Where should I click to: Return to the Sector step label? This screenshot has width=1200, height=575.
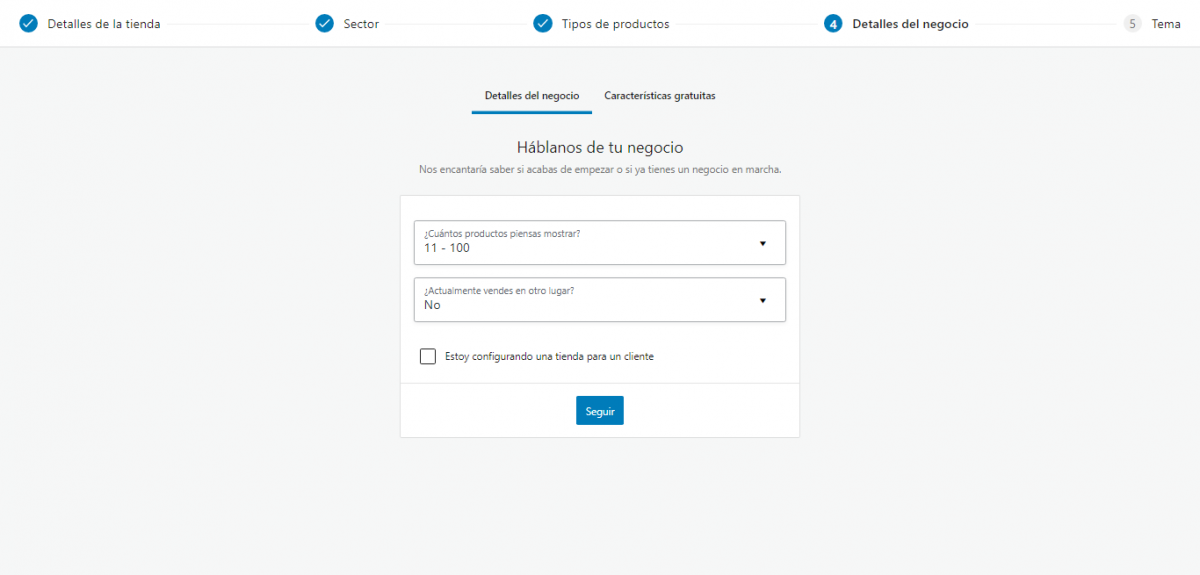[361, 24]
